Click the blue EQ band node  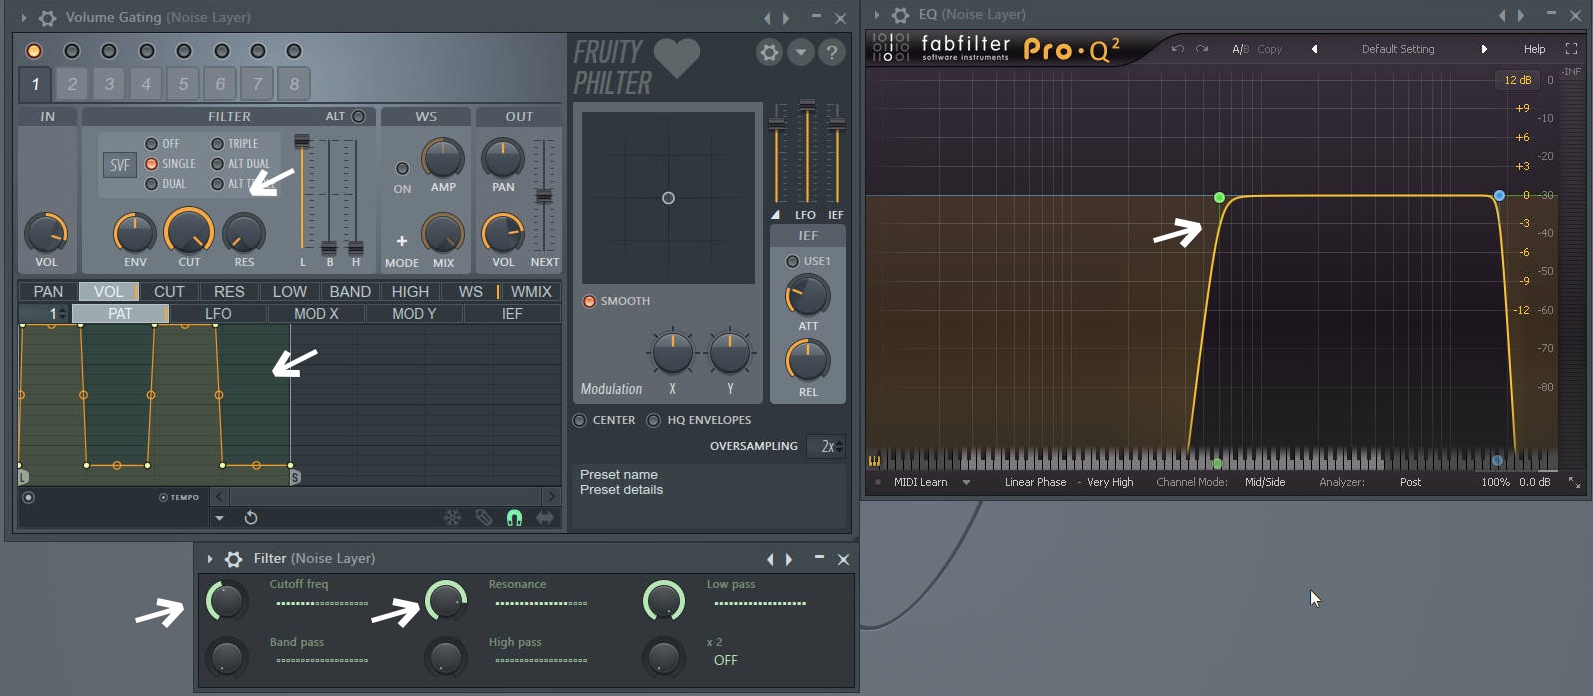click(x=1499, y=196)
